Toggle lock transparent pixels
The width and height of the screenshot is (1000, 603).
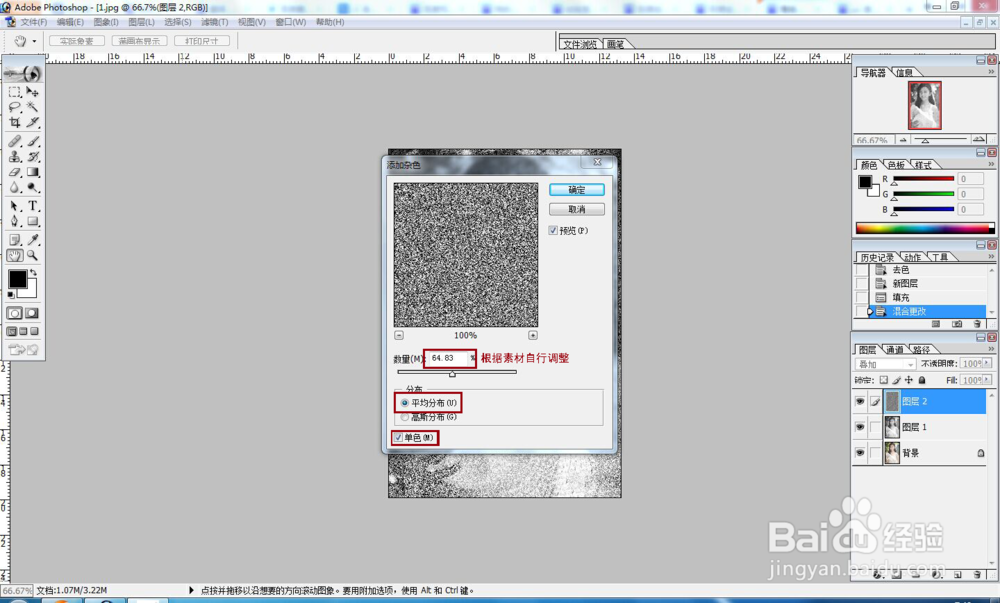(883, 380)
